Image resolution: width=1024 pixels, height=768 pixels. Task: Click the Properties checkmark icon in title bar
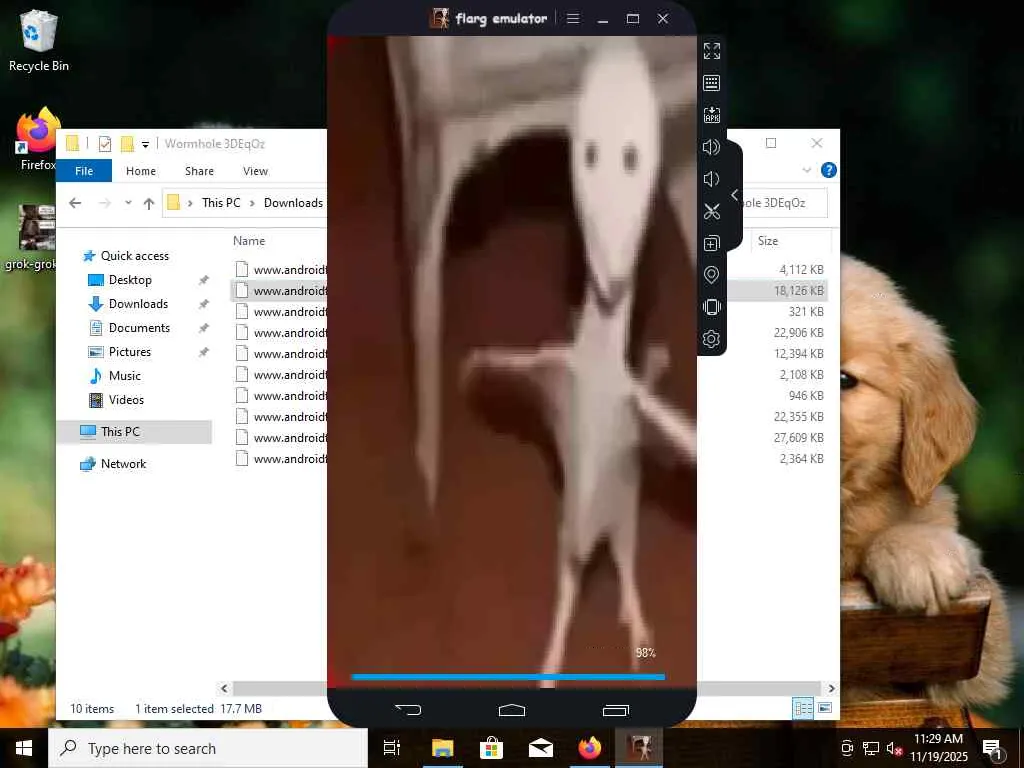[104, 144]
